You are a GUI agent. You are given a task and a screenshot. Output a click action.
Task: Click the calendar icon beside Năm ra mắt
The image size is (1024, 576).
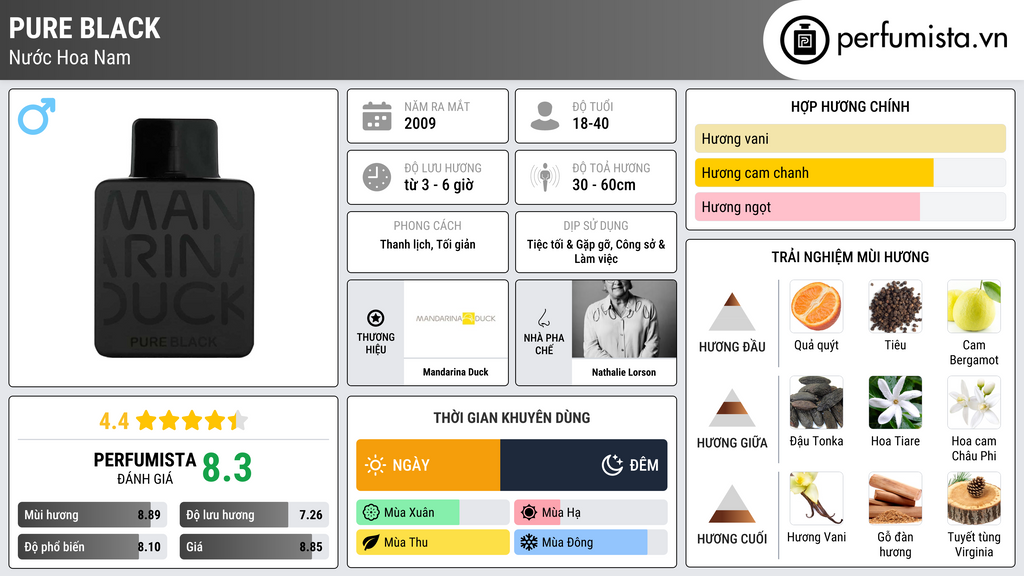pyautogui.click(x=377, y=116)
